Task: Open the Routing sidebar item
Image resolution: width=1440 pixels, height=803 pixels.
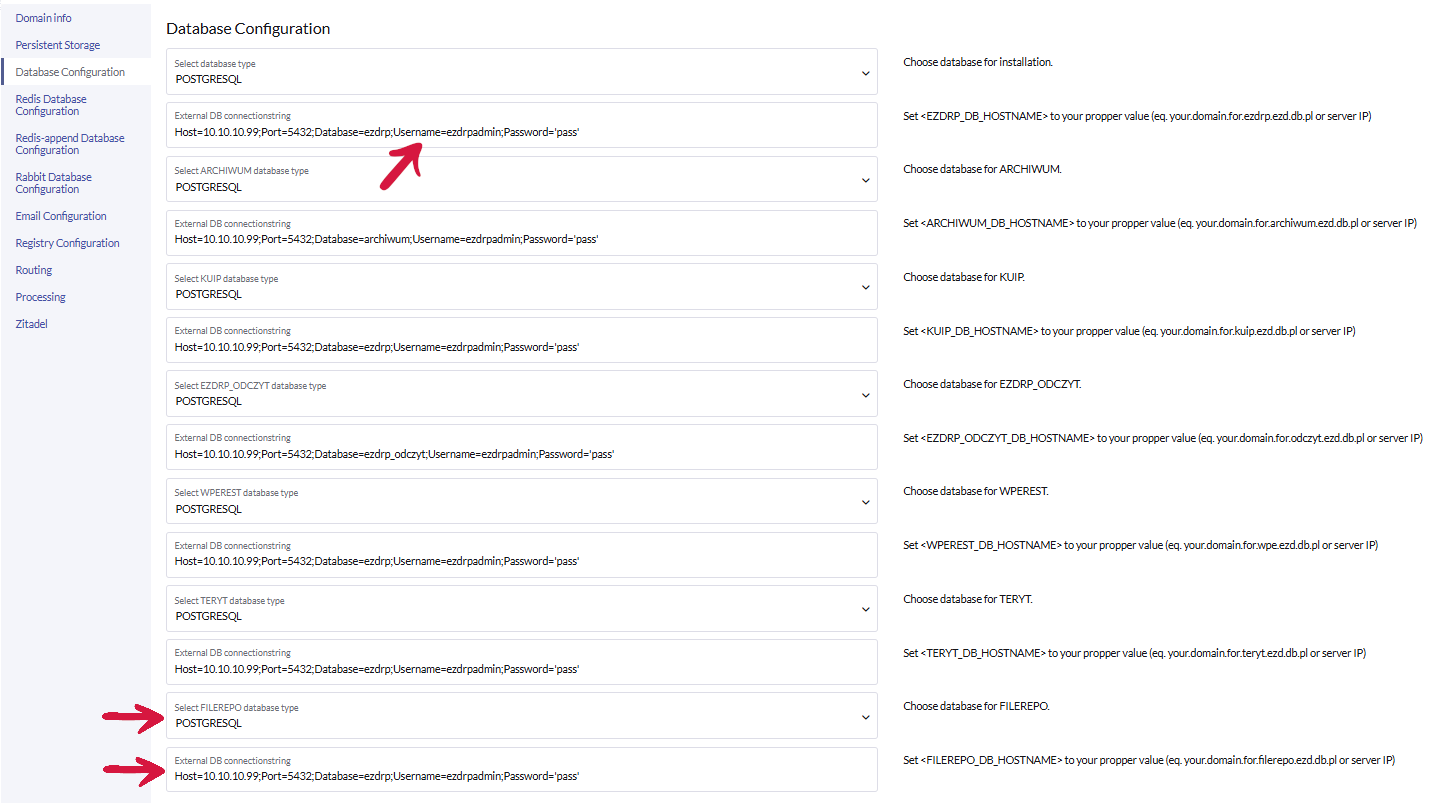Action: point(33,270)
